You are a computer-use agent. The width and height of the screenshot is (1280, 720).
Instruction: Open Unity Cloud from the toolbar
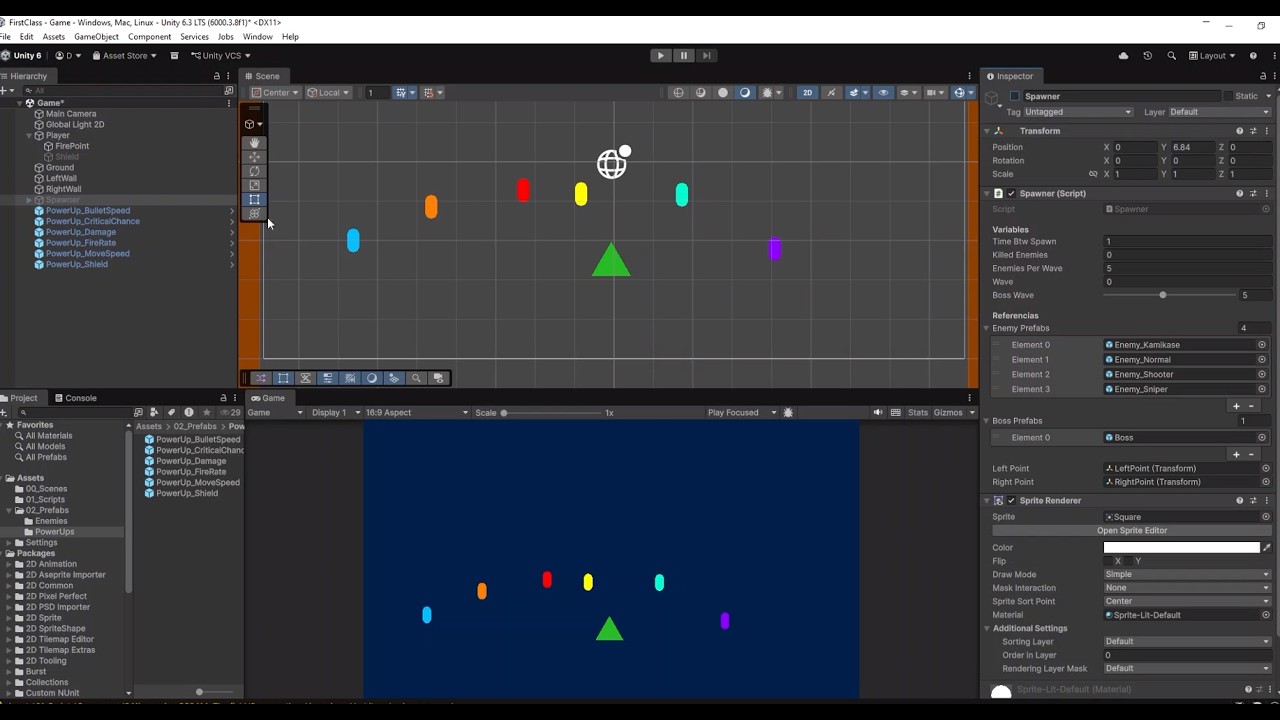tap(1123, 56)
